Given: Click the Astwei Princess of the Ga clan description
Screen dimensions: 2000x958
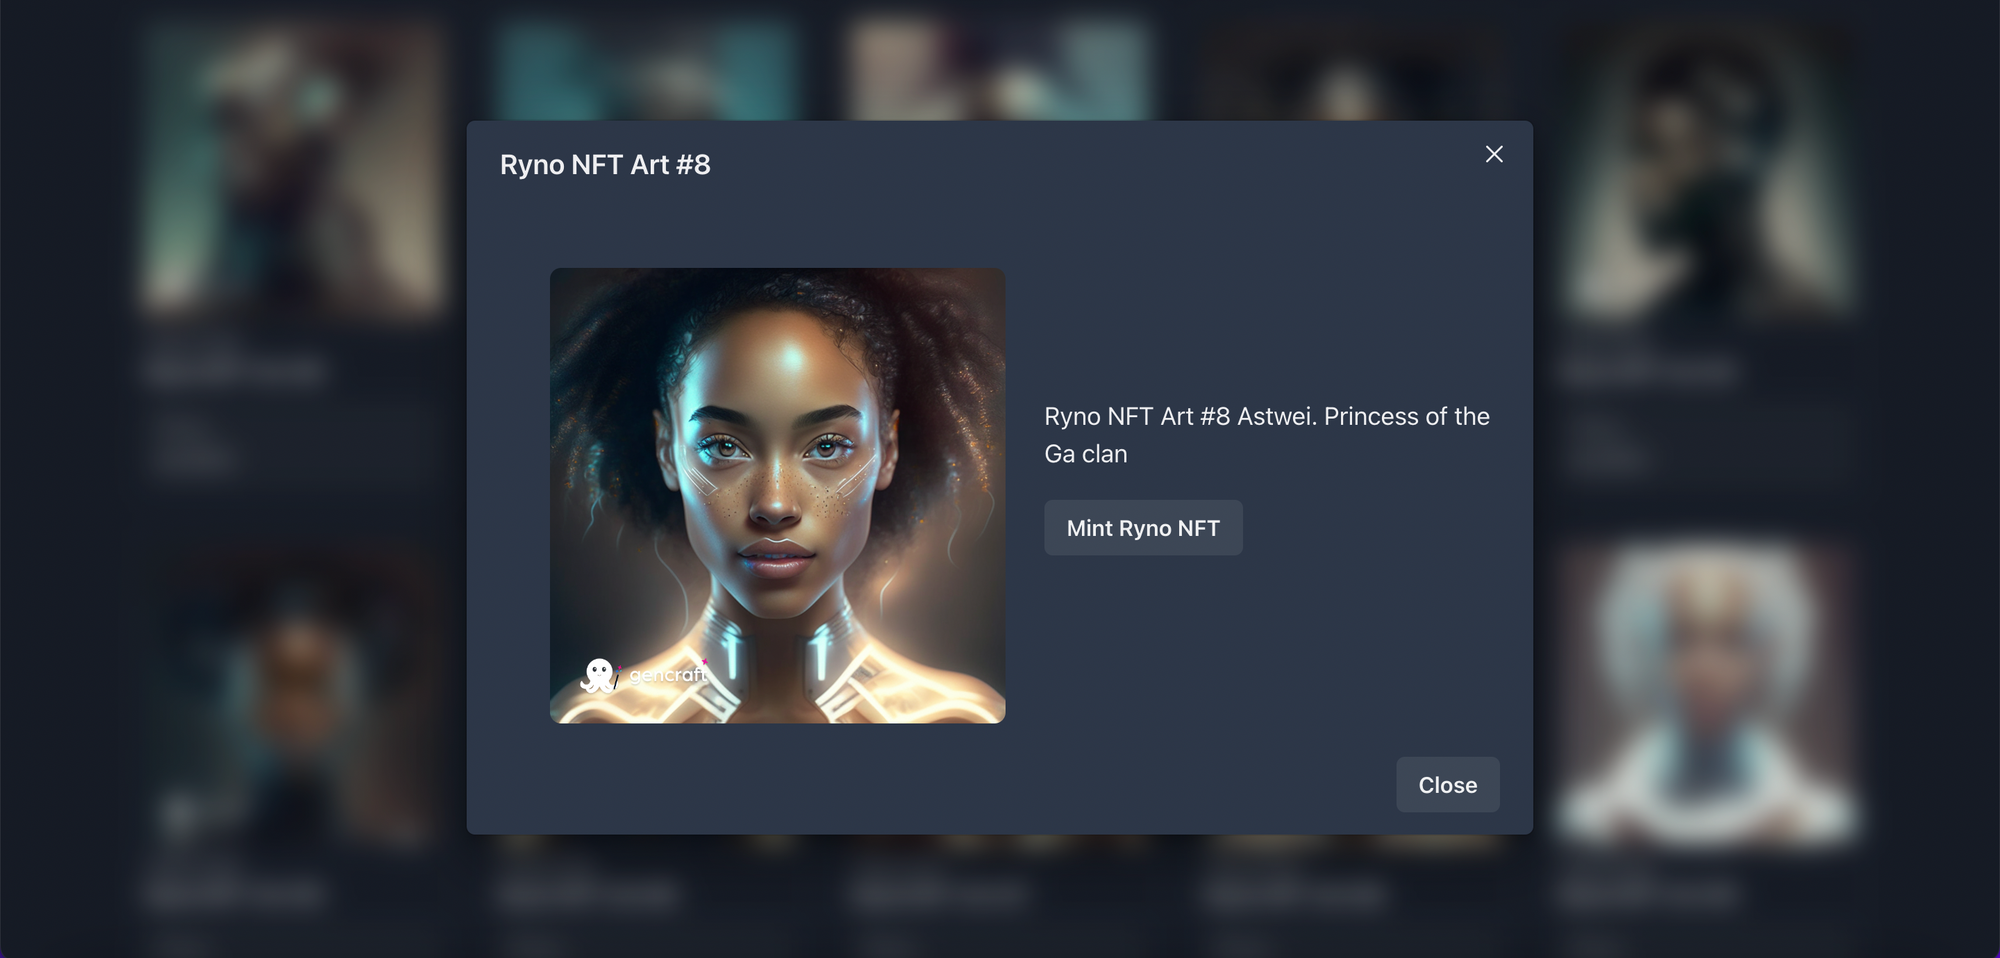Looking at the screenshot, I should click(x=1267, y=435).
